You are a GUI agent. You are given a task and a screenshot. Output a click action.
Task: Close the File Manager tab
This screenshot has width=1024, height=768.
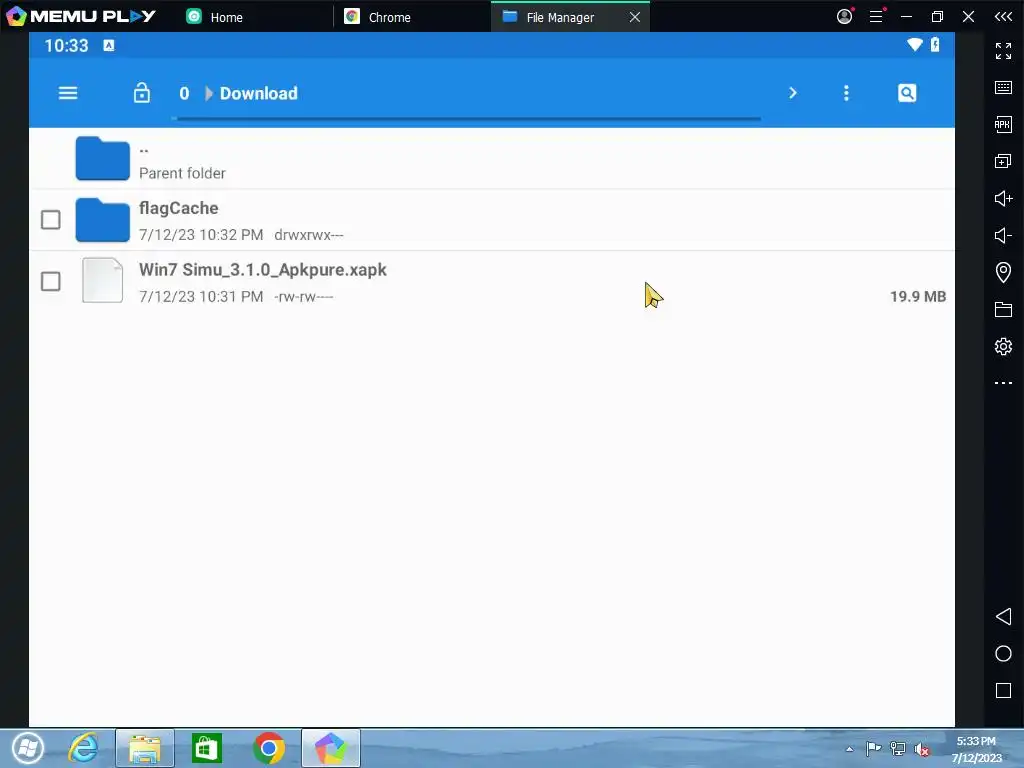tap(635, 17)
